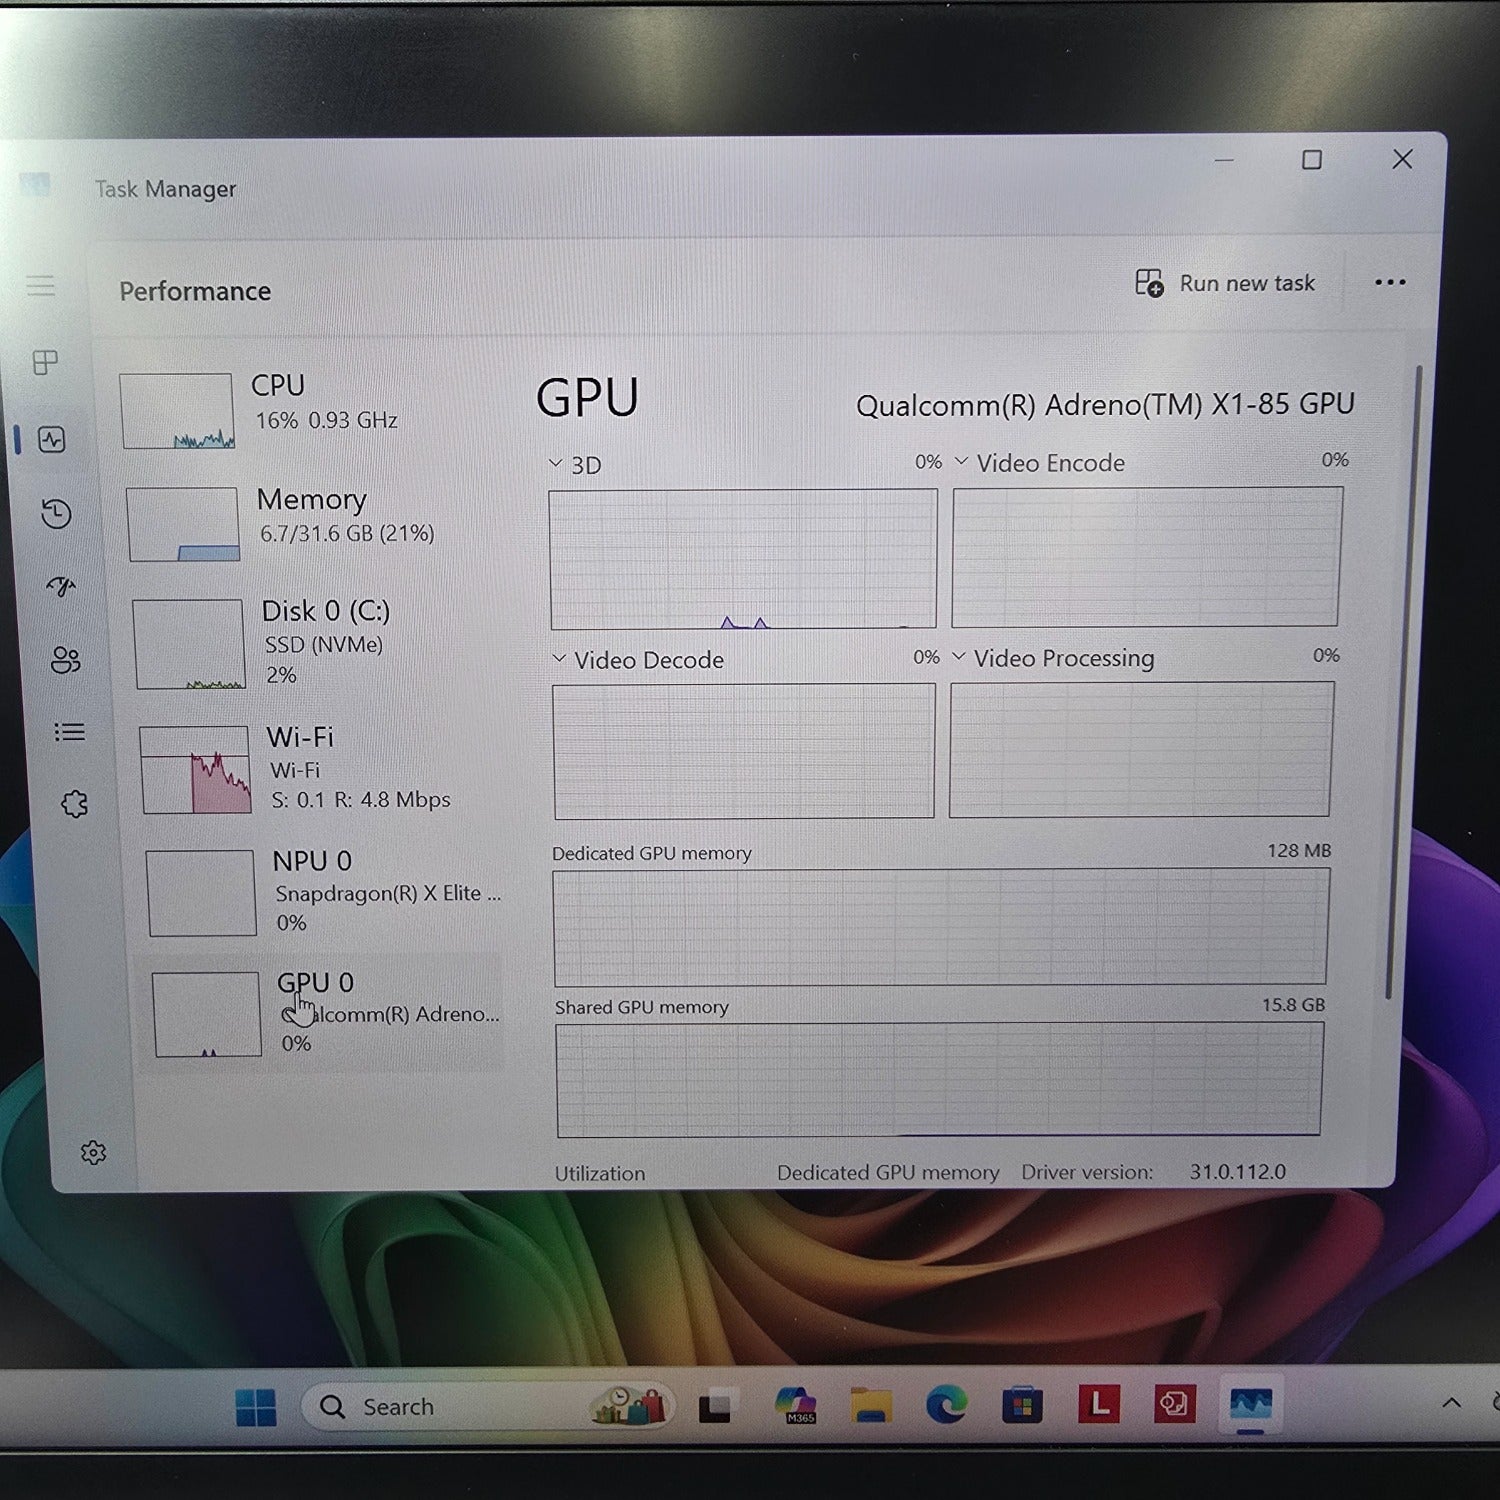Screen dimensions: 1500x1500
Task: Open Startup apps page icon
Action: tap(61, 586)
